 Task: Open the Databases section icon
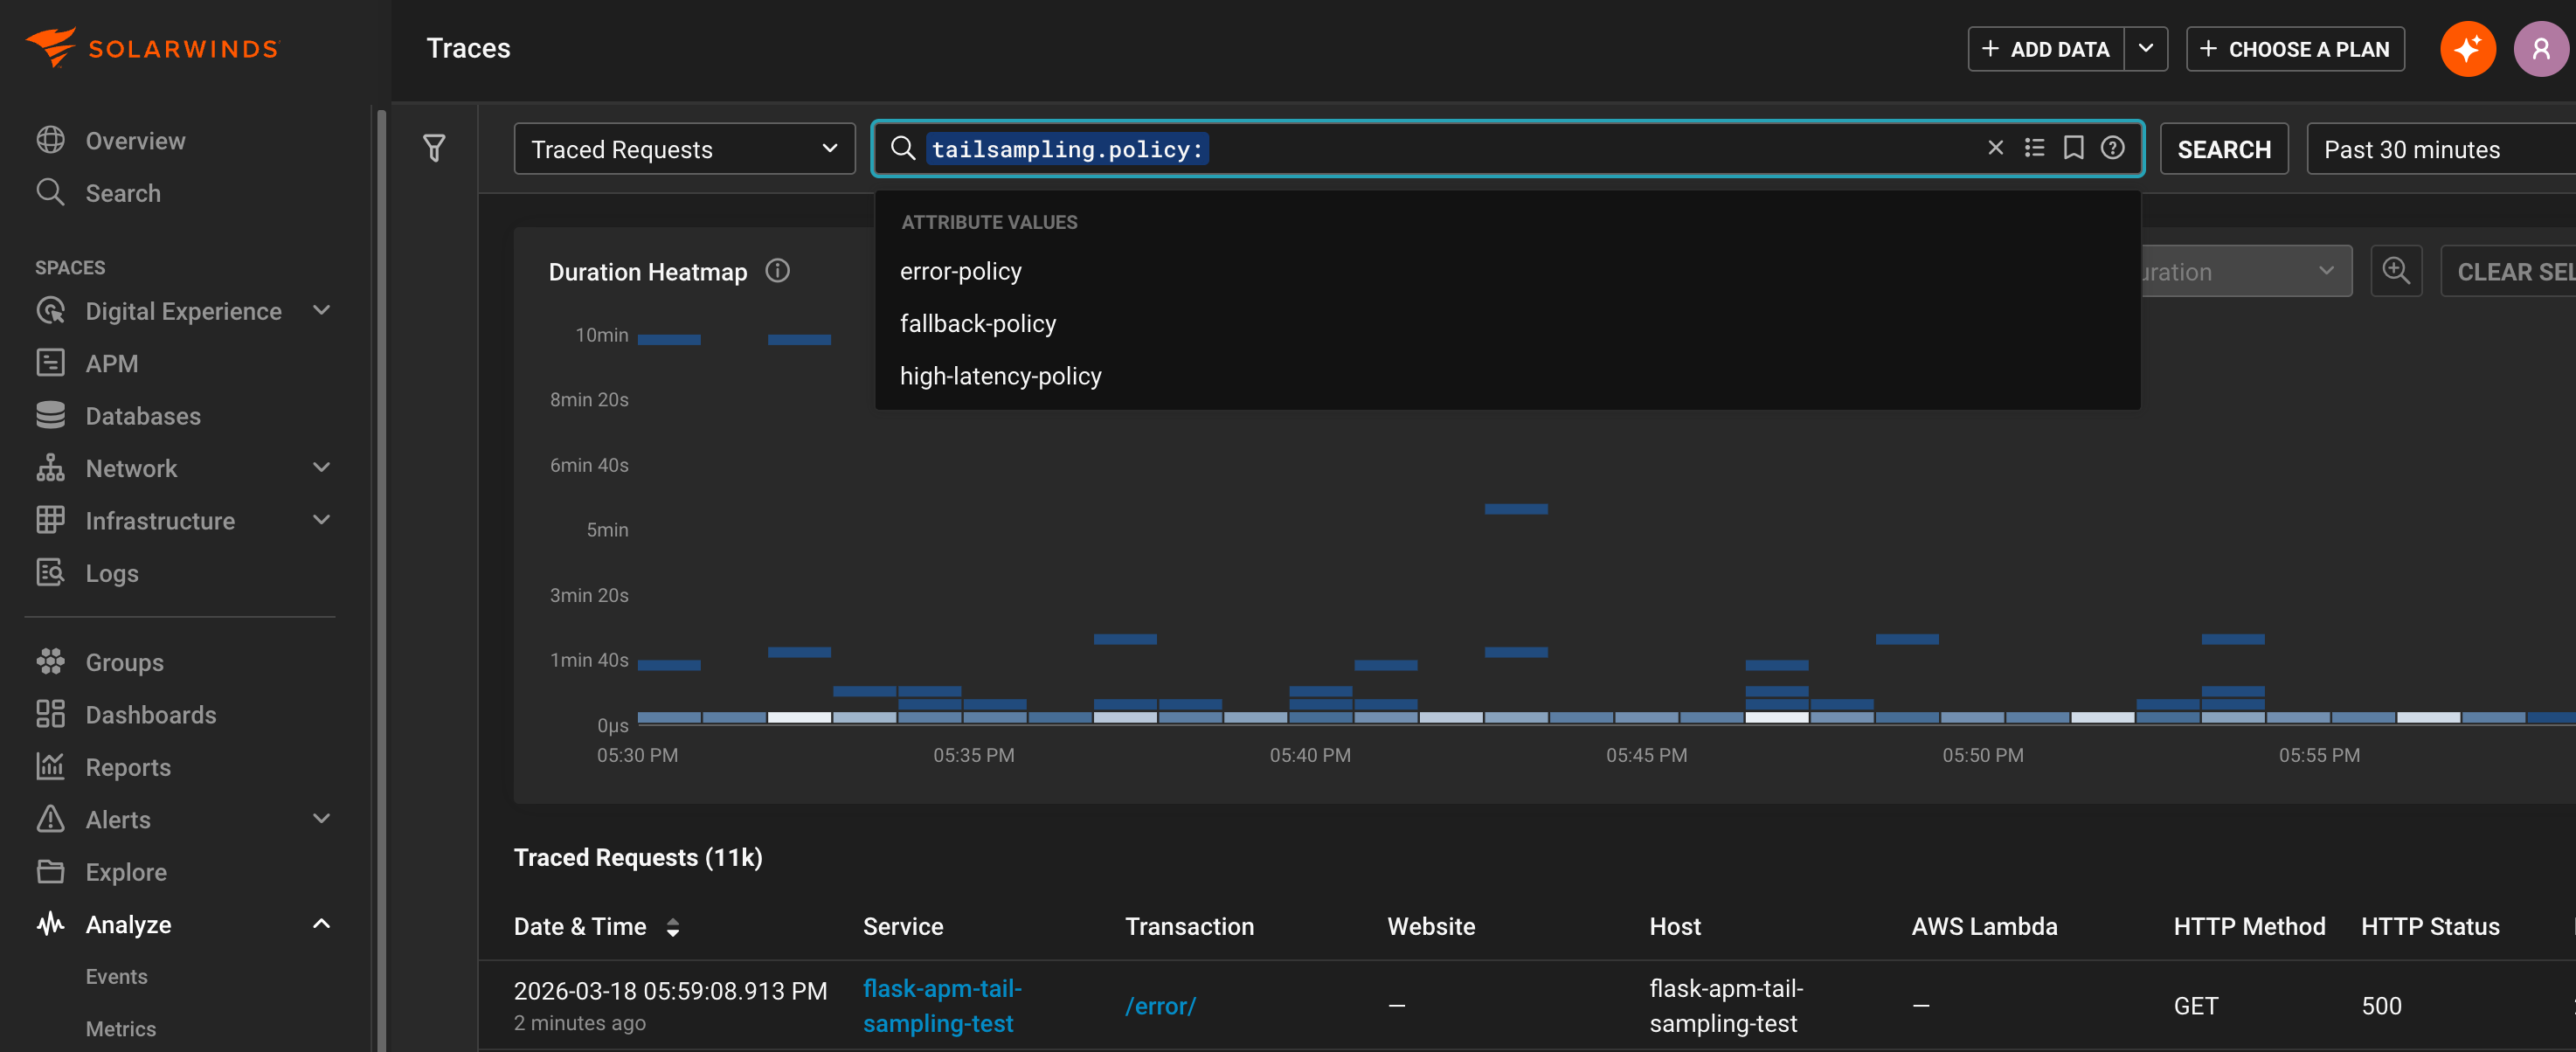pyautogui.click(x=52, y=415)
